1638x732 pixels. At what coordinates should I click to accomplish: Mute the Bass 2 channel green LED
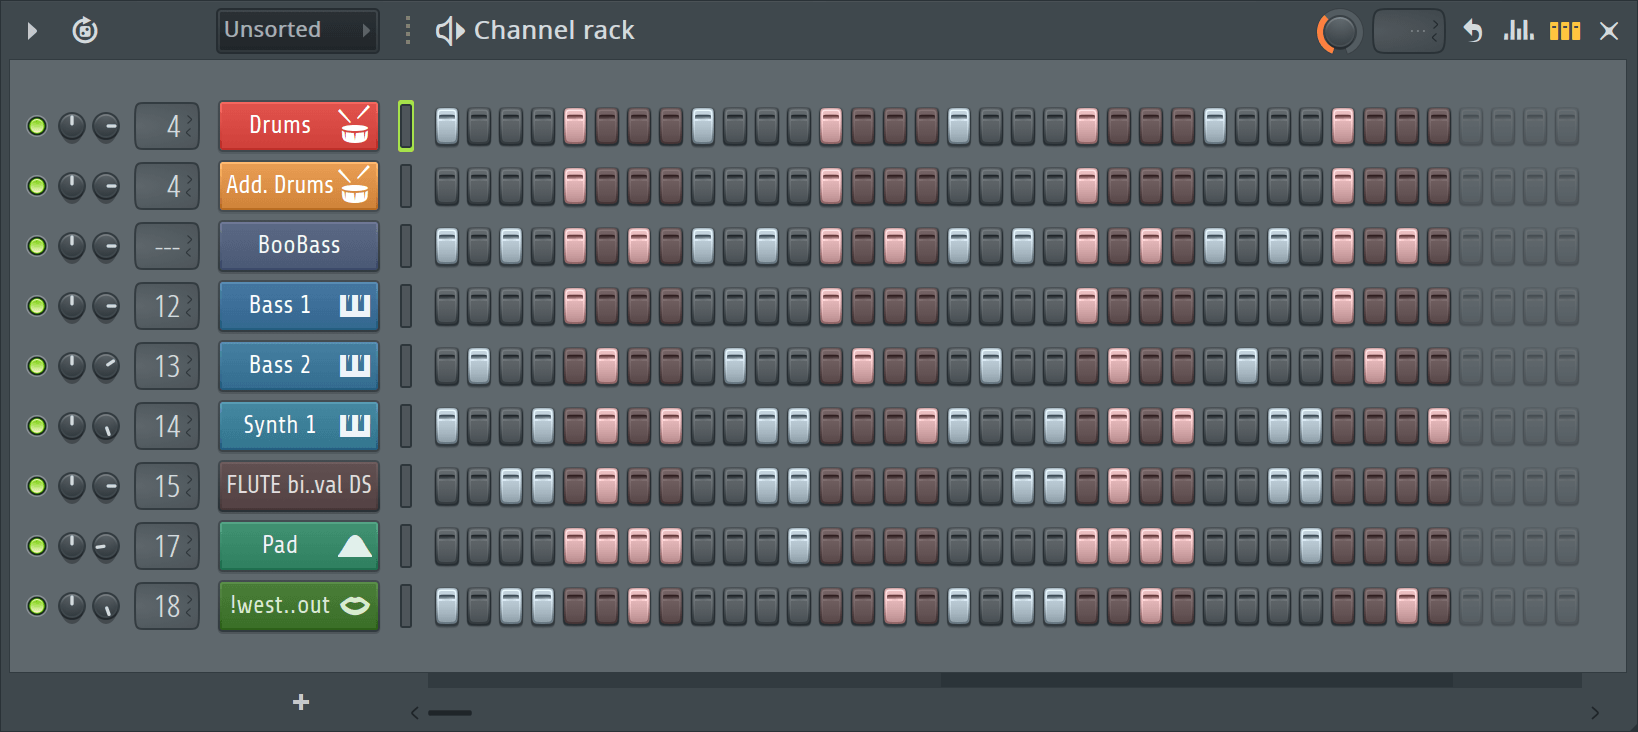coord(37,366)
